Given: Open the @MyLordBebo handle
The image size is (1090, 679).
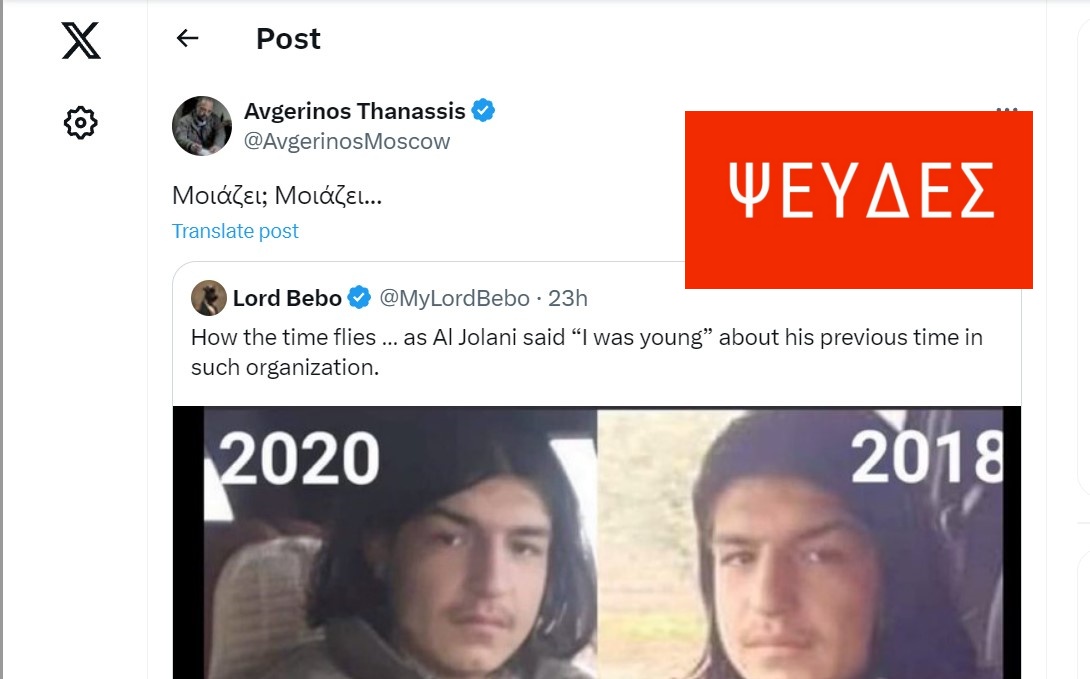Looking at the screenshot, I should coord(454,298).
